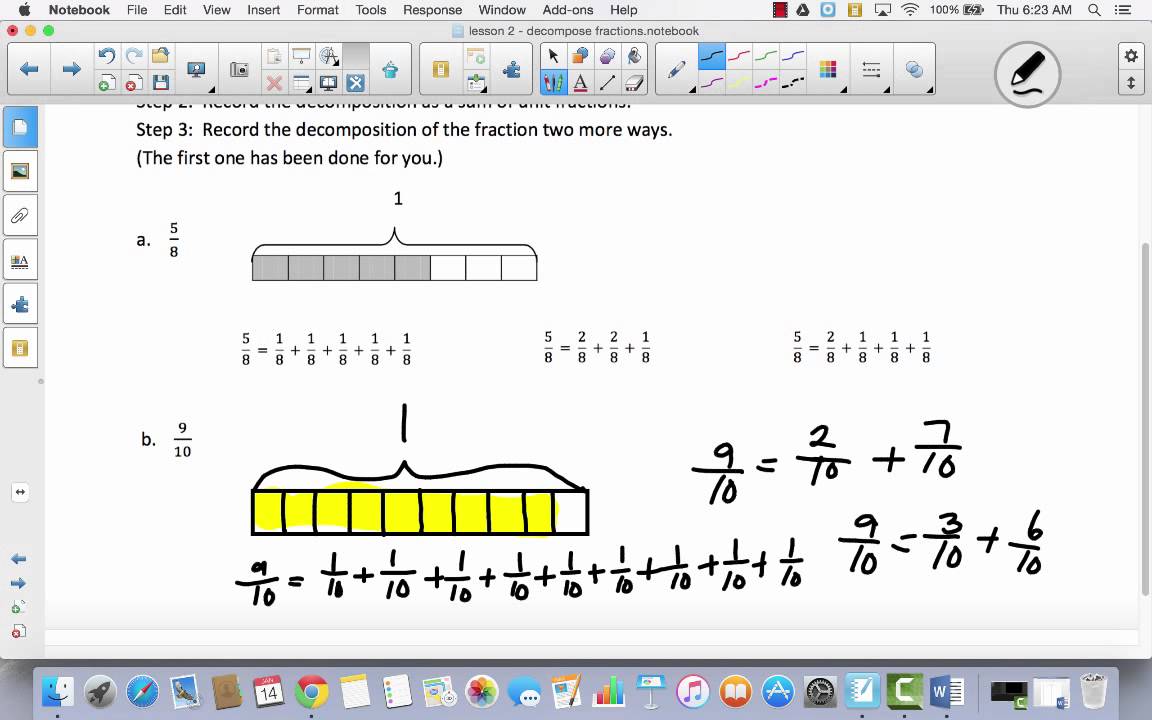The image size is (1152, 720).
Task: Go to the previous page with toolbar arrow
Action: click(x=29, y=69)
